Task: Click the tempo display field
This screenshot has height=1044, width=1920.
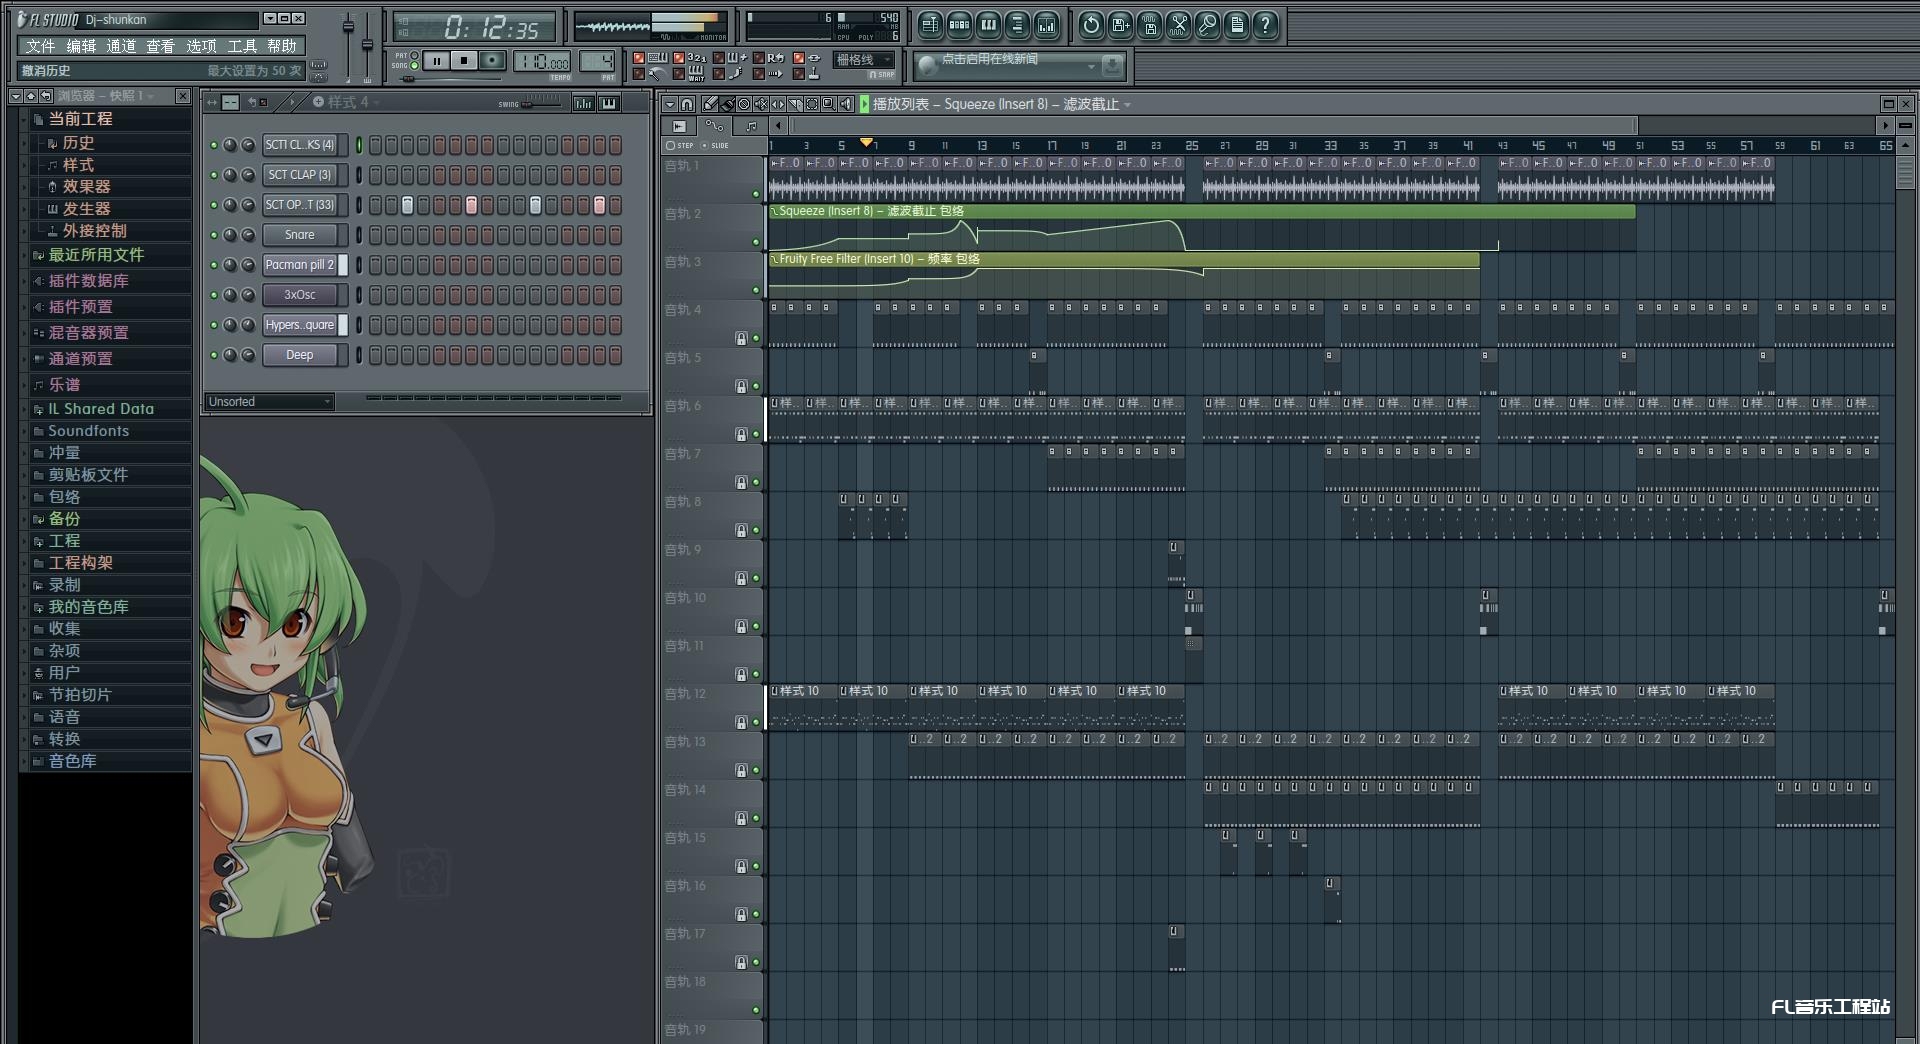Action: (x=542, y=61)
